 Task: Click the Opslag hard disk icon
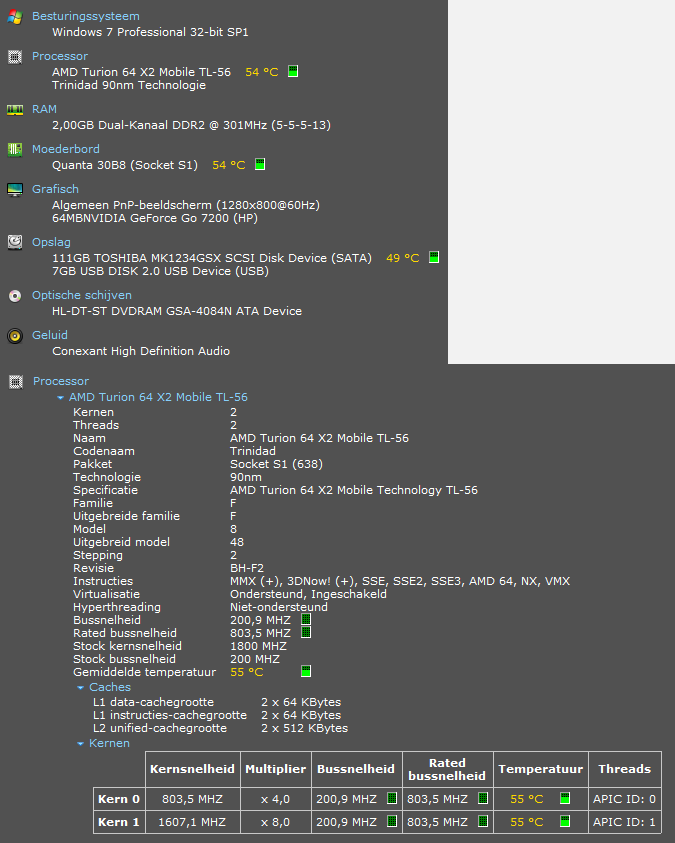coord(15,242)
